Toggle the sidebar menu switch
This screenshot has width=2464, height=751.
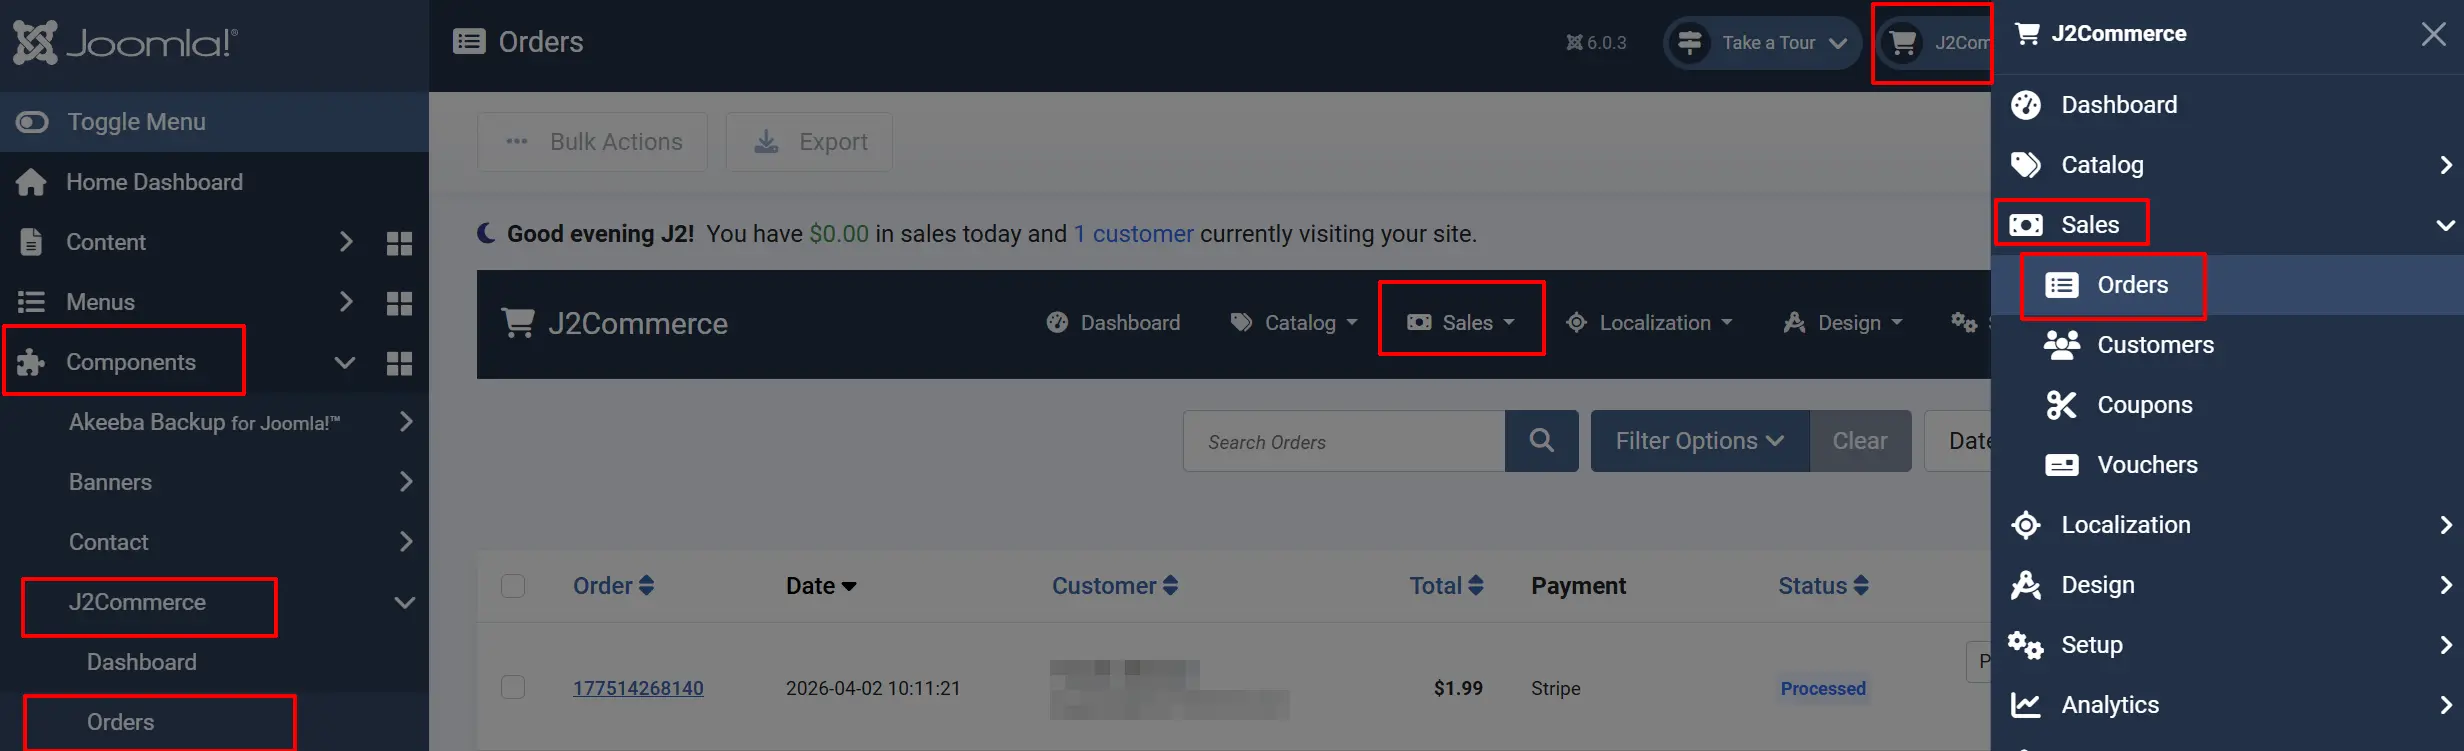[32, 122]
